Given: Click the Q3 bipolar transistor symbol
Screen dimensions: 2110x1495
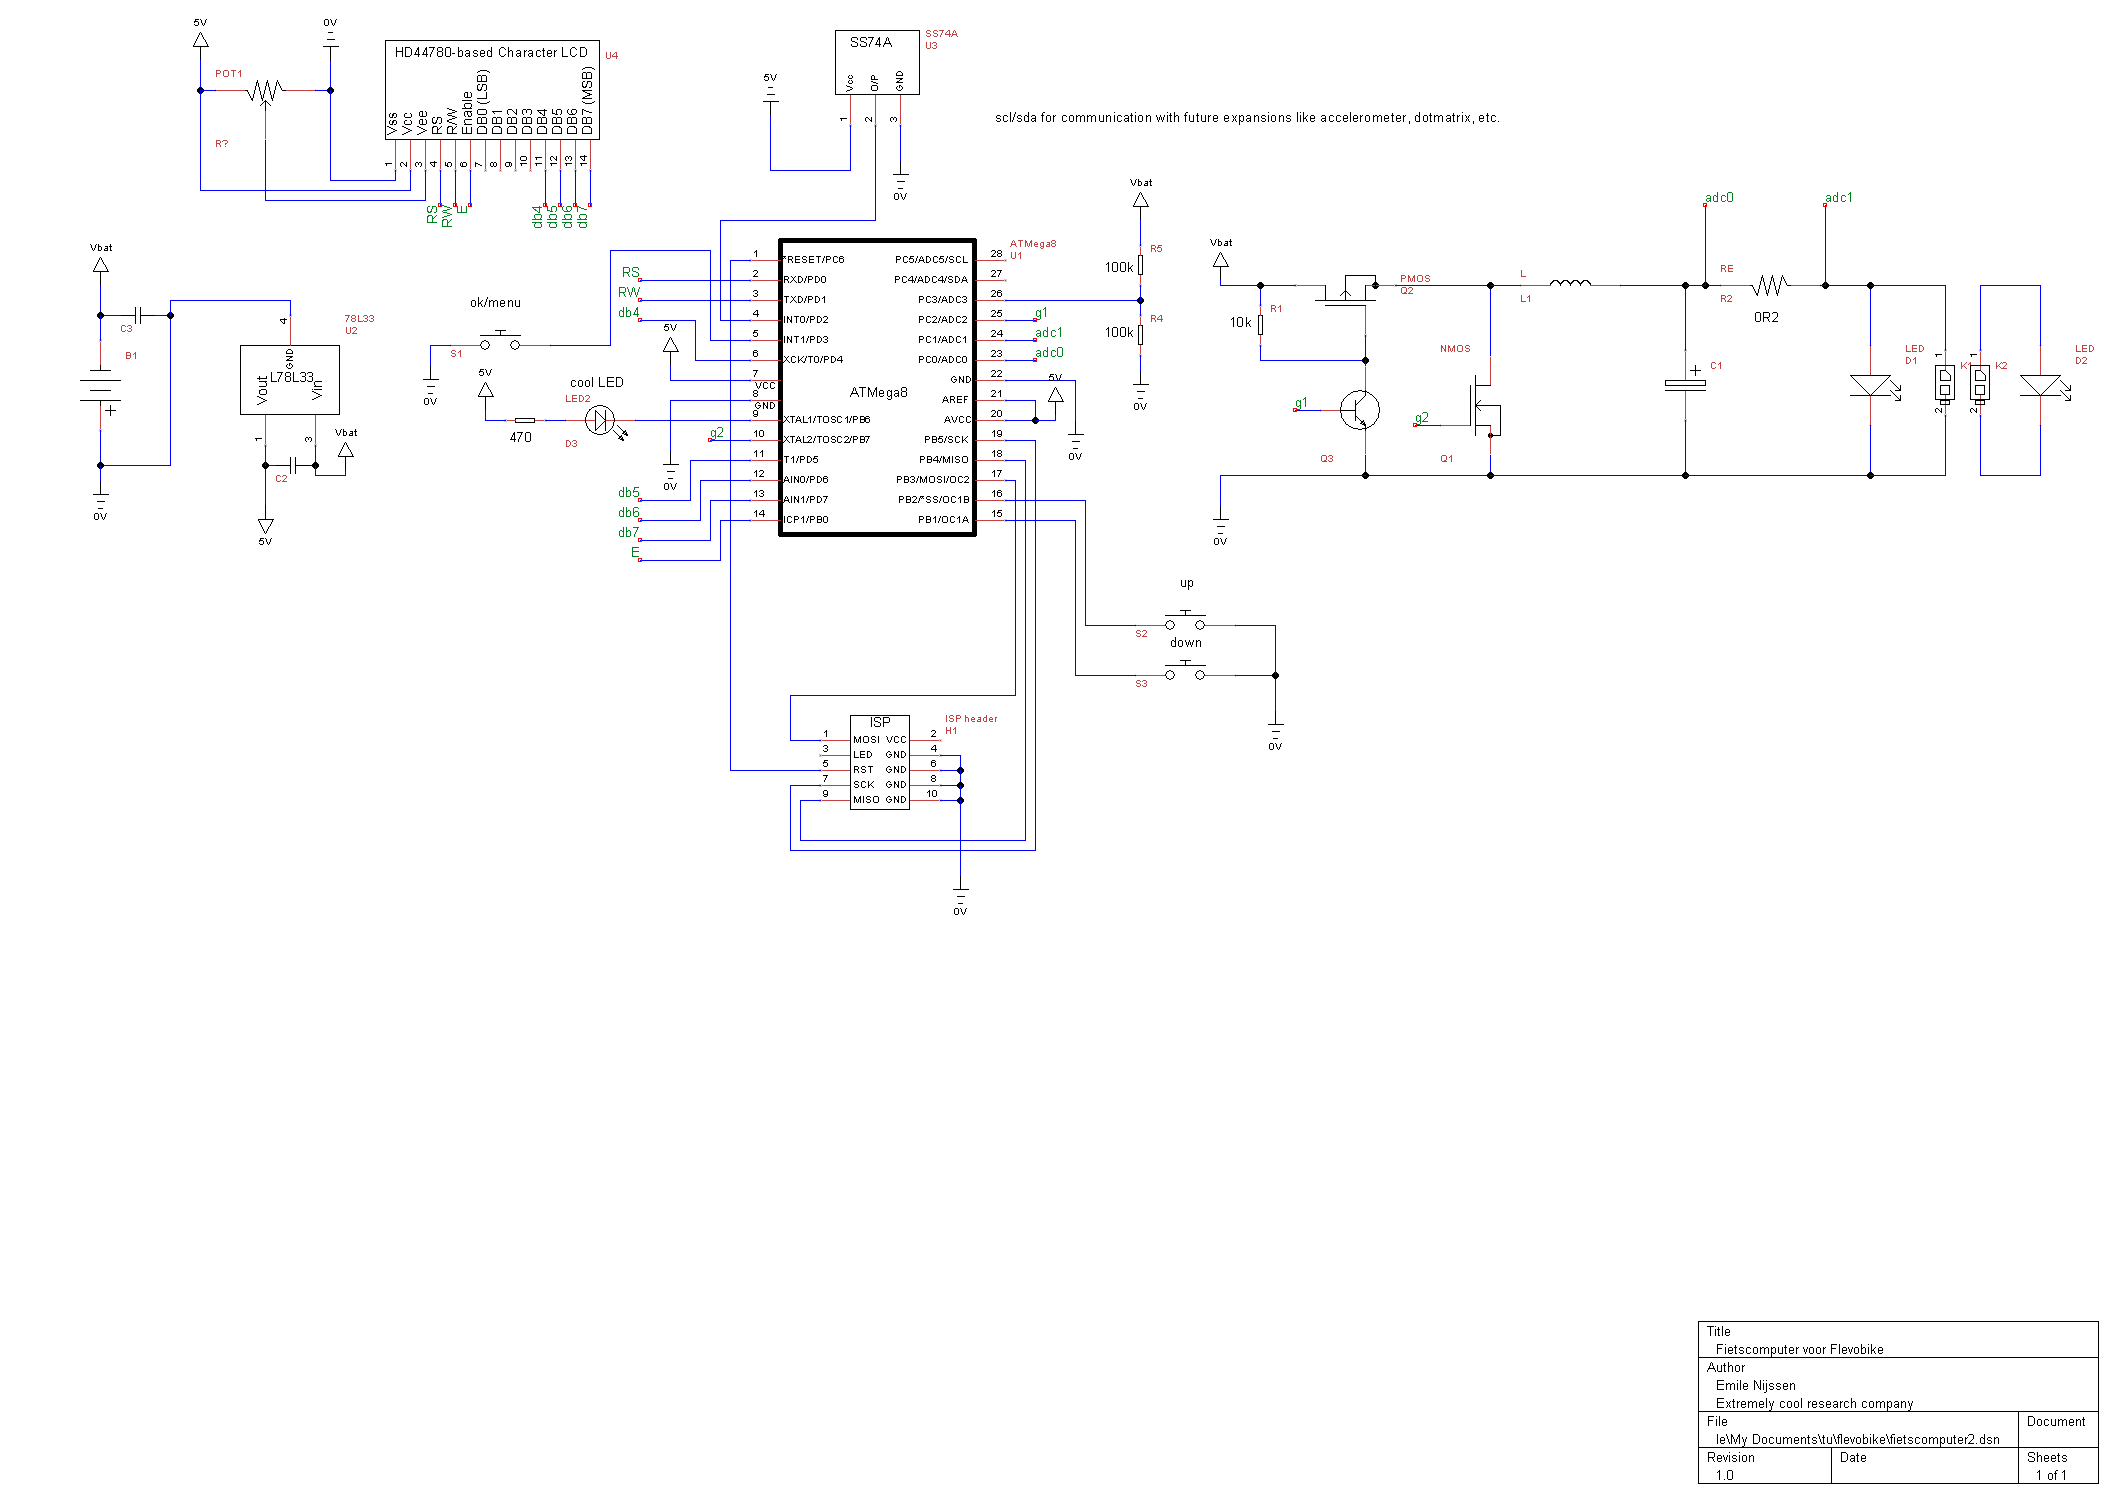Looking at the screenshot, I should pyautogui.click(x=1358, y=410).
